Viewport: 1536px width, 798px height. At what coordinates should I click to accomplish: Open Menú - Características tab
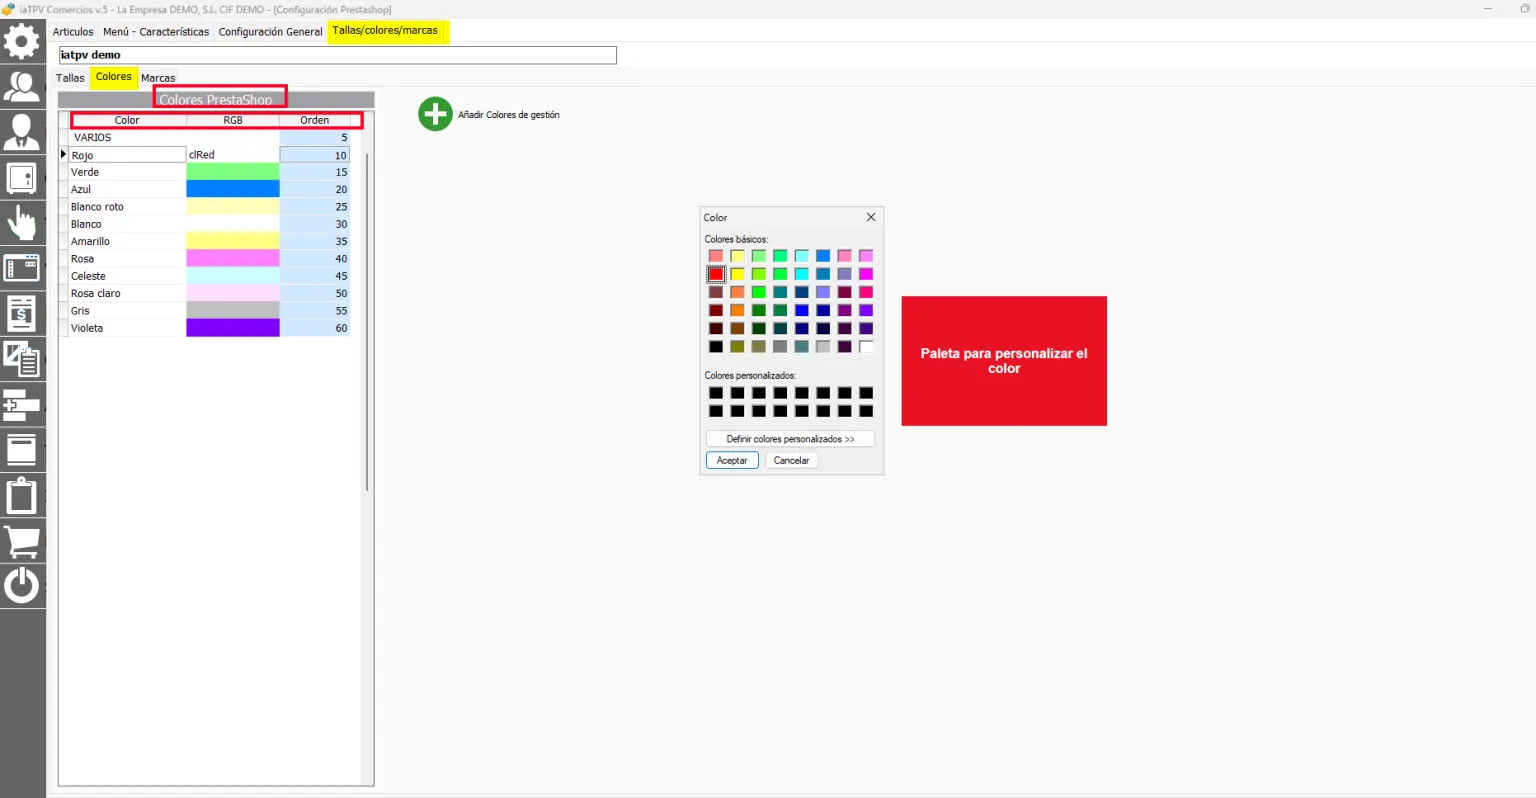tap(156, 32)
